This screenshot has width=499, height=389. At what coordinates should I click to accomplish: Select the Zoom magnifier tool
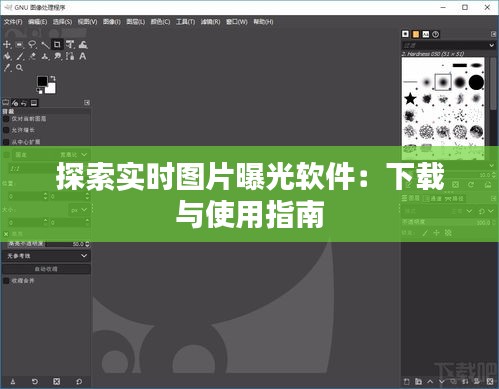(20, 68)
